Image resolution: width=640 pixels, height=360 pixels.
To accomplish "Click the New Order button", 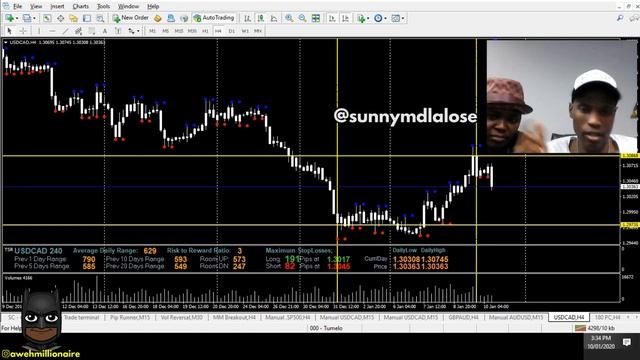I will 131,18.
